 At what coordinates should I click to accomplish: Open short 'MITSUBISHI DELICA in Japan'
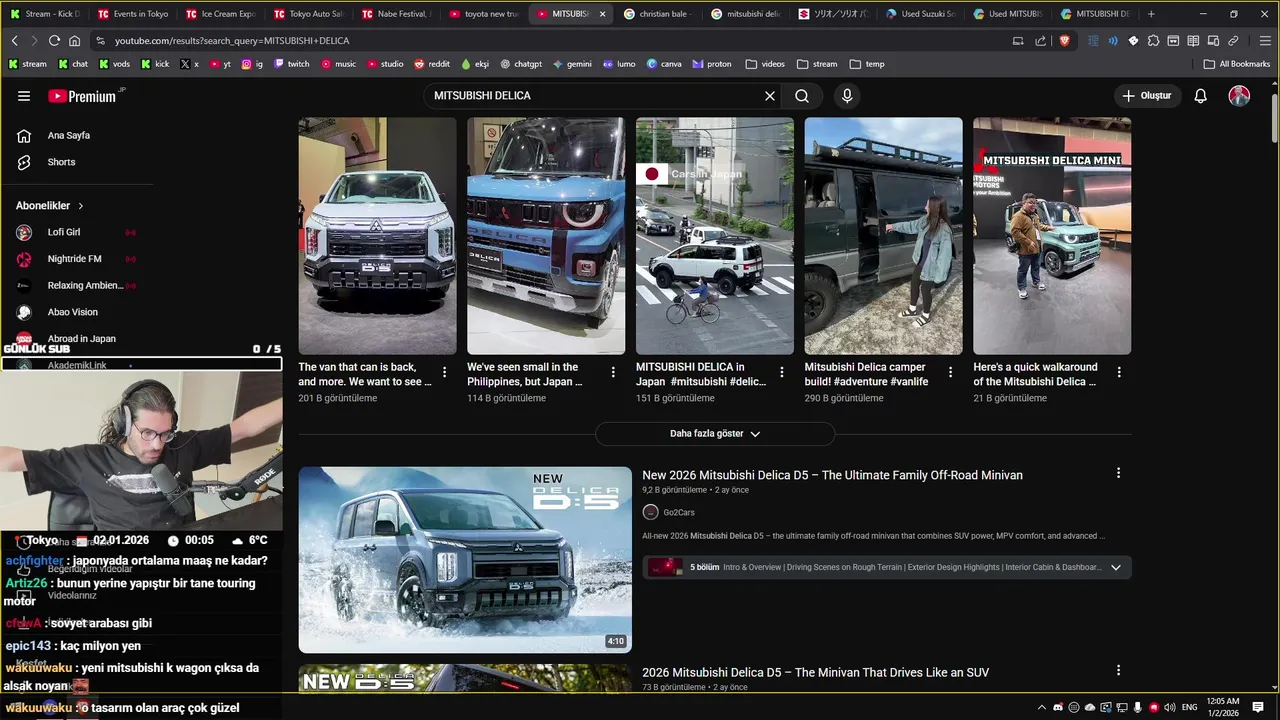715,236
